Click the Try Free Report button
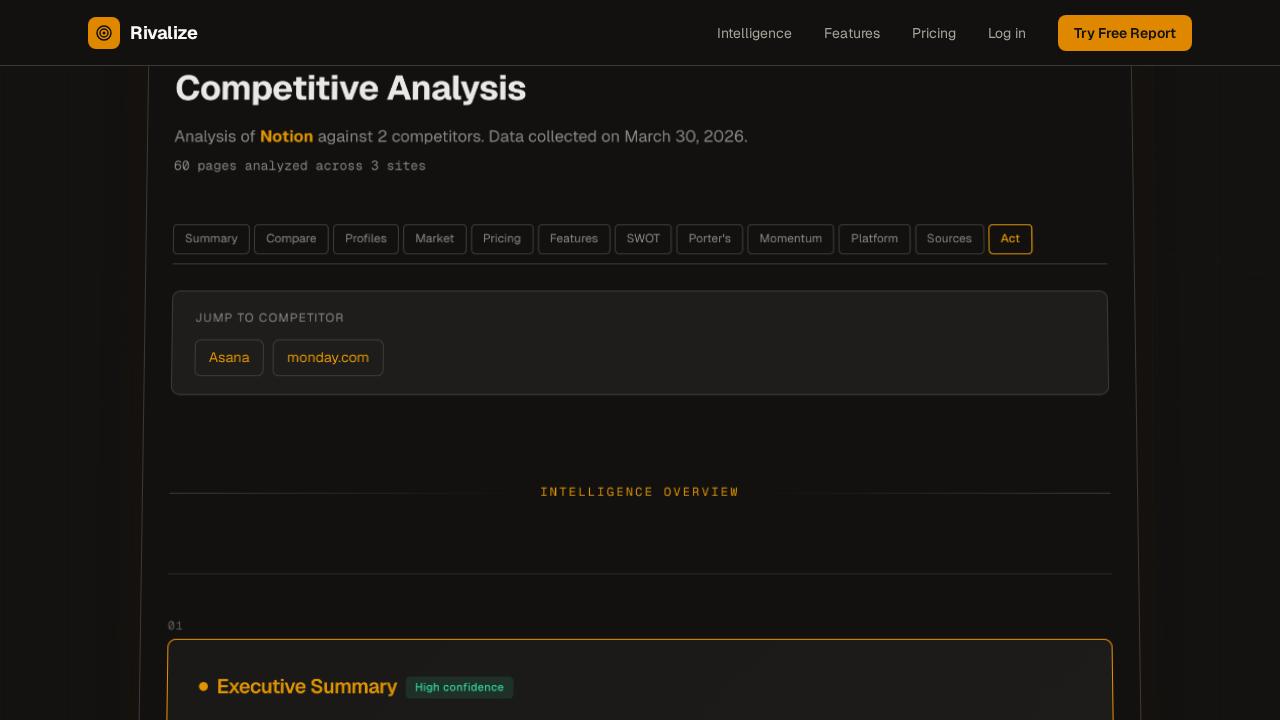The width and height of the screenshot is (1280, 720). point(1125,33)
